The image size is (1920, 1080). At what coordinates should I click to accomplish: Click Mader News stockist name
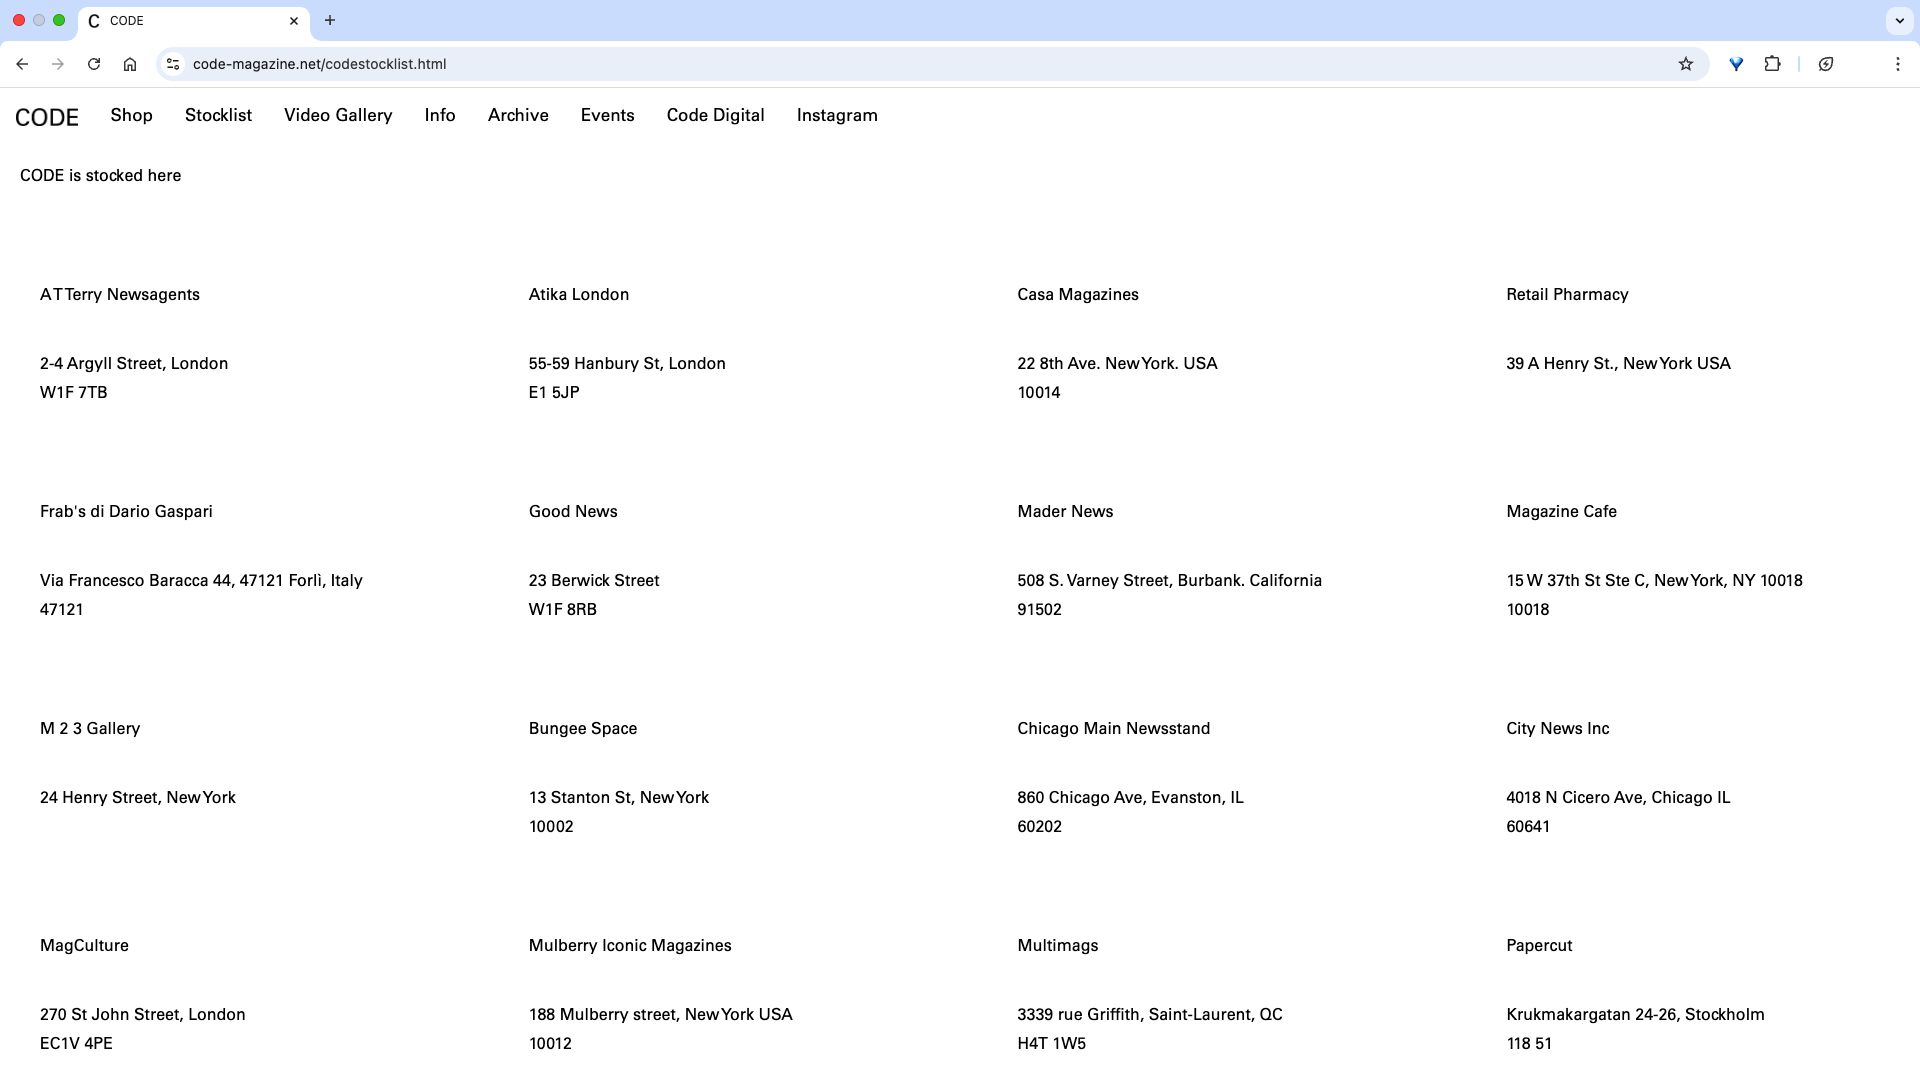pyautogui.click(x=1065, y=512)
